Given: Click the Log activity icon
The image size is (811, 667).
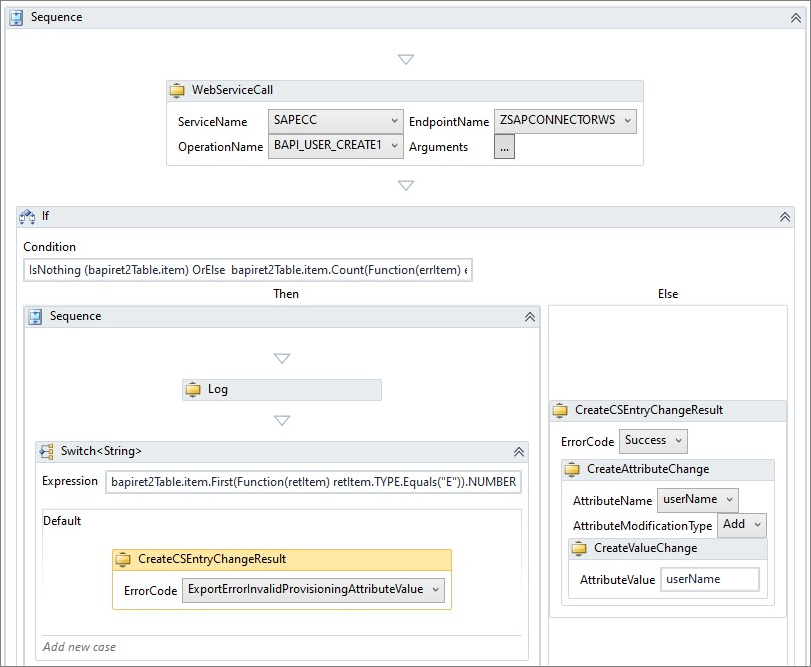Looking at the screenshot, I should (x=193, y=390).
